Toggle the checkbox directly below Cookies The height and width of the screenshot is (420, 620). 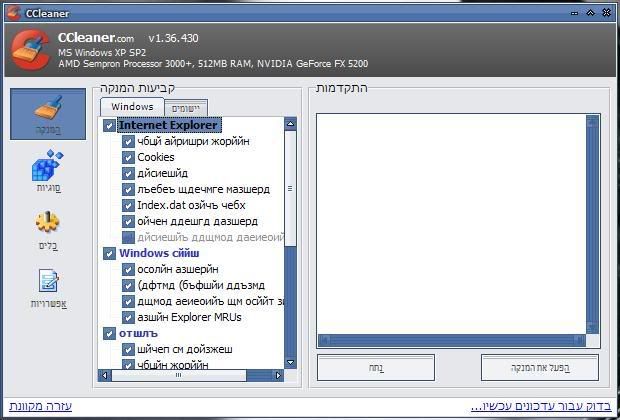point(128,174)
